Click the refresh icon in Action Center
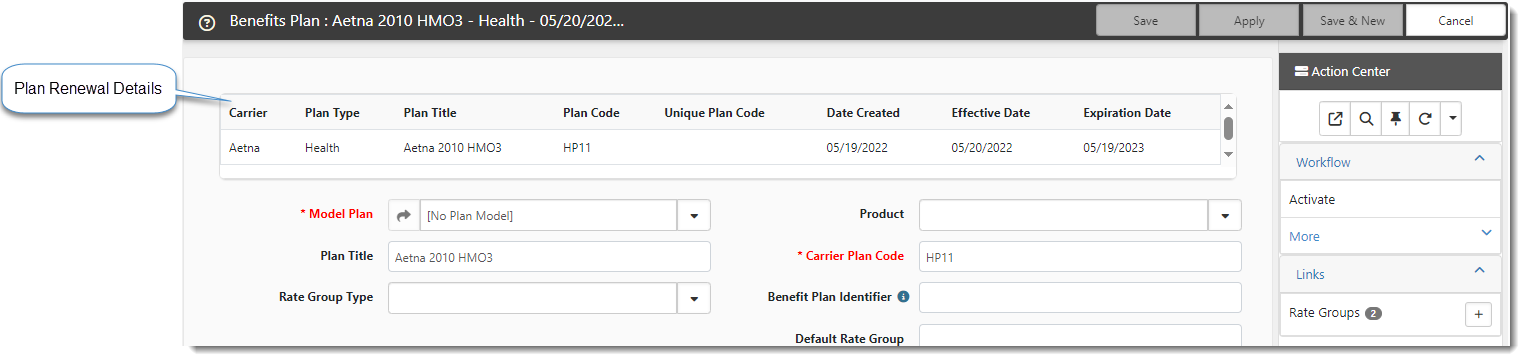Screen dimensions: 1525x361 click(x=1425, y=119)
